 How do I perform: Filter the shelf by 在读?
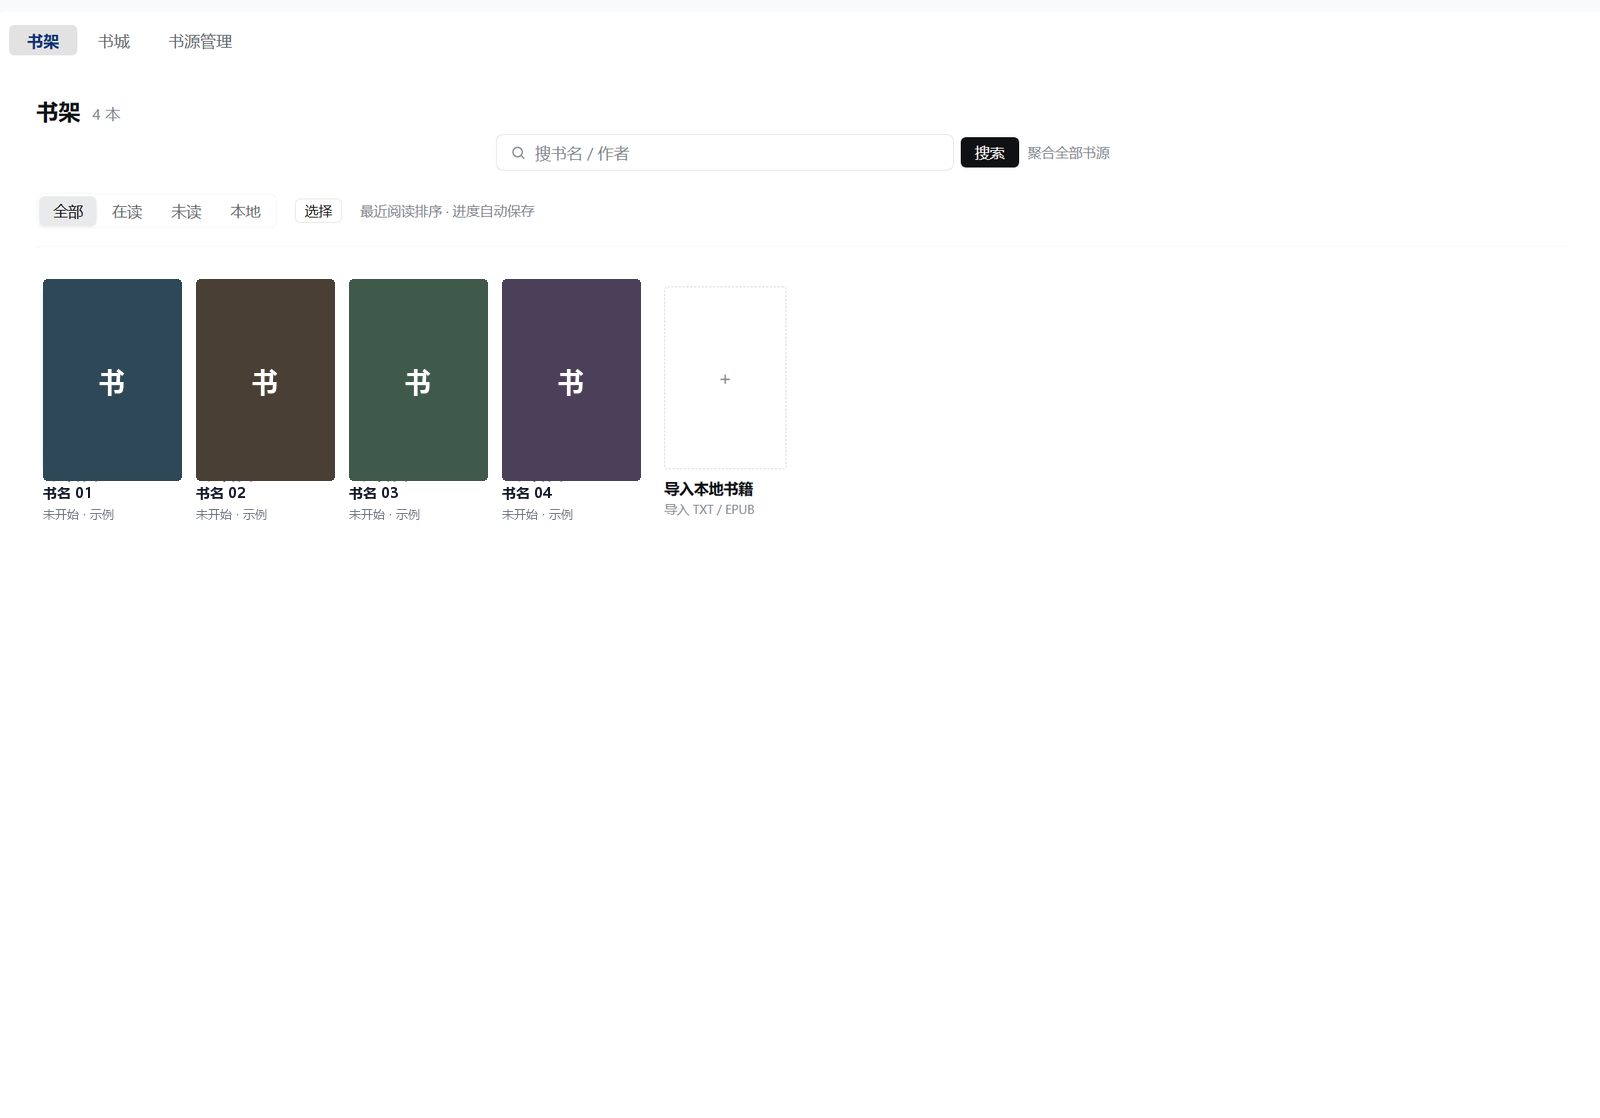pyautogui.click(x=127, y=211)
